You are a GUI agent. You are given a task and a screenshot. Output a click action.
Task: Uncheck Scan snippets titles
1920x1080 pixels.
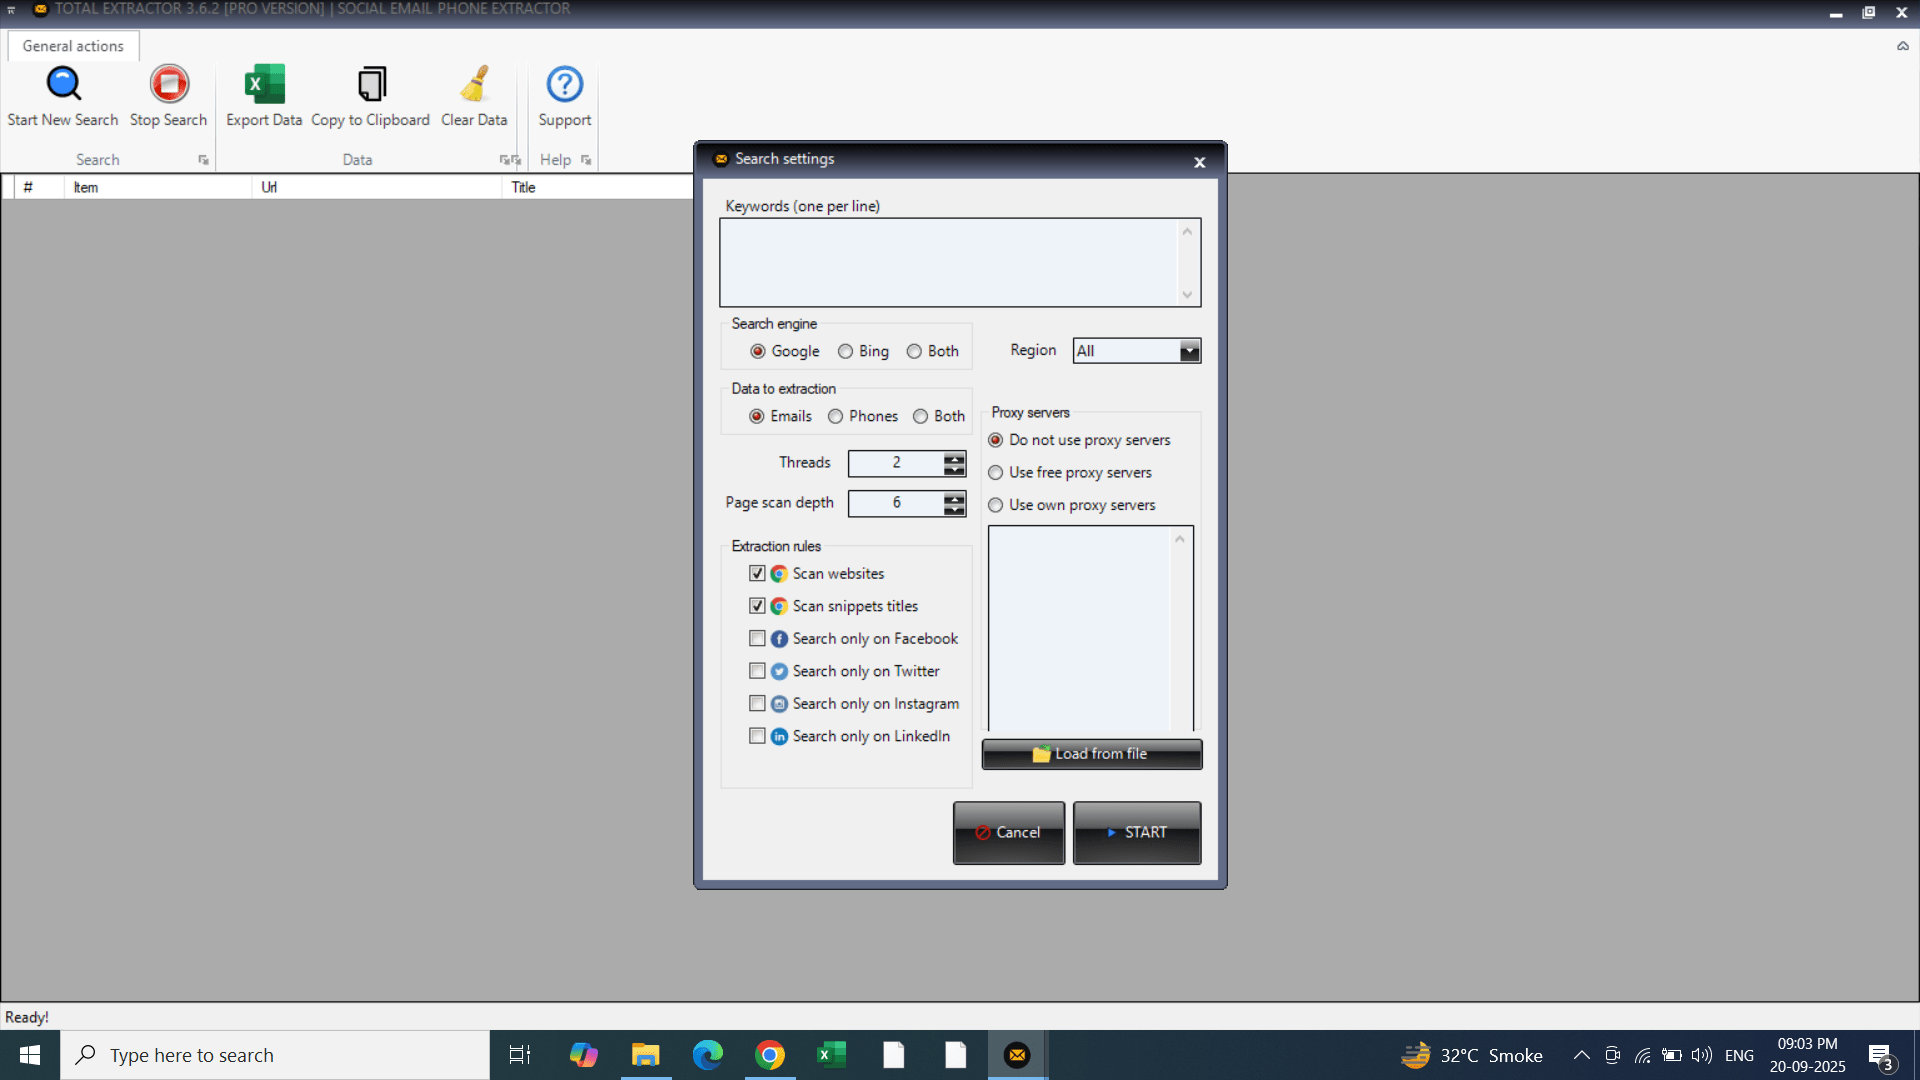757,606
